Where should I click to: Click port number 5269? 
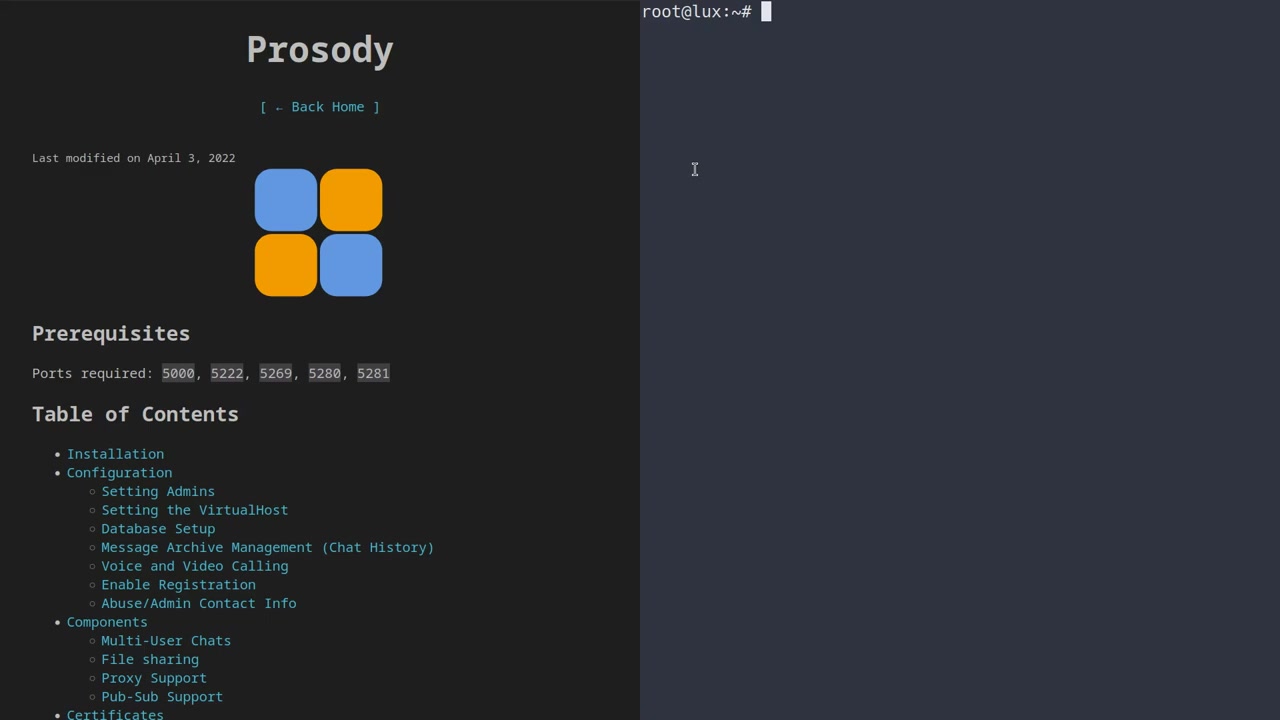pyautogui.click(x=276, y=373)
